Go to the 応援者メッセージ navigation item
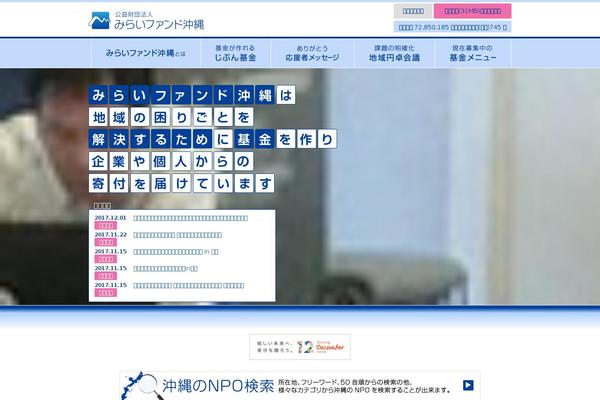Image resolution: width=600 pixels, height=400 pixels. pyautogui.click(x=312, y=53)
